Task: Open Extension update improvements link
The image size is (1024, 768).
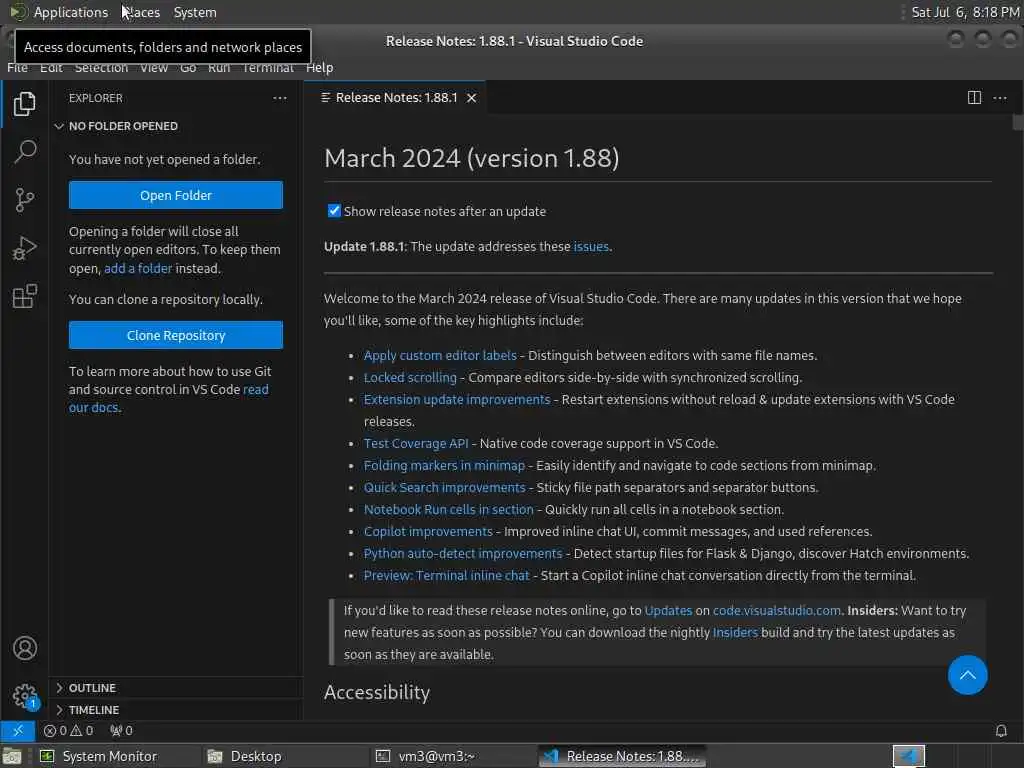Action: coord(456,400)
